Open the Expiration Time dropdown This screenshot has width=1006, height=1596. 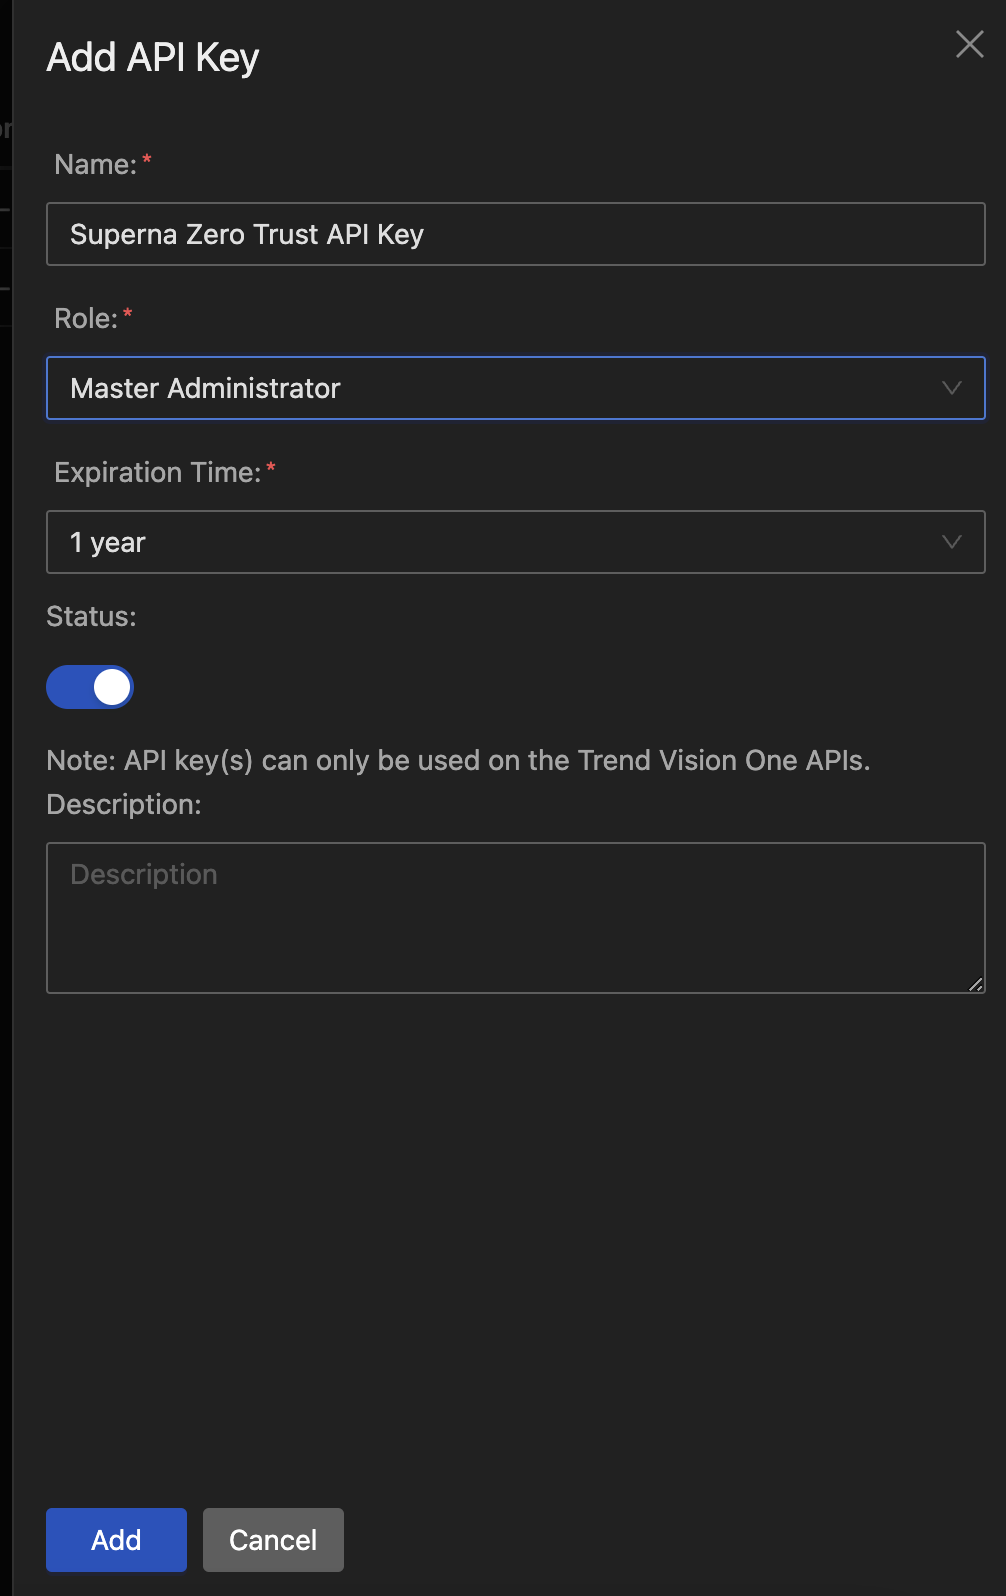tap(515, 542)
